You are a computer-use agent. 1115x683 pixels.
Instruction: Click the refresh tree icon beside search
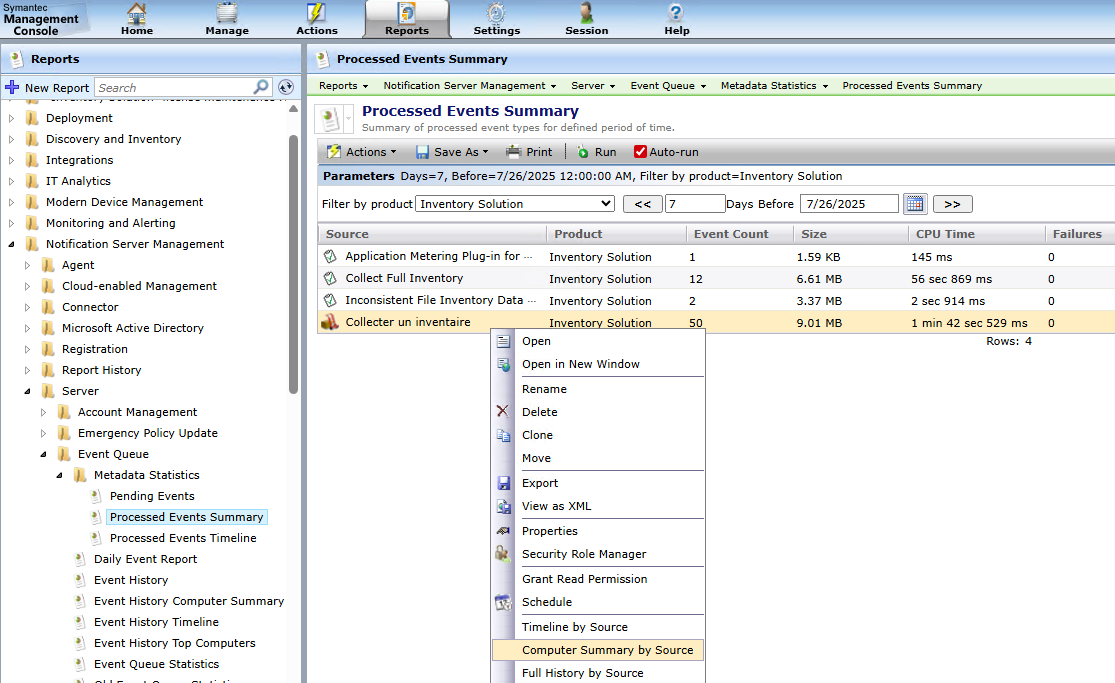click(286, 87)
